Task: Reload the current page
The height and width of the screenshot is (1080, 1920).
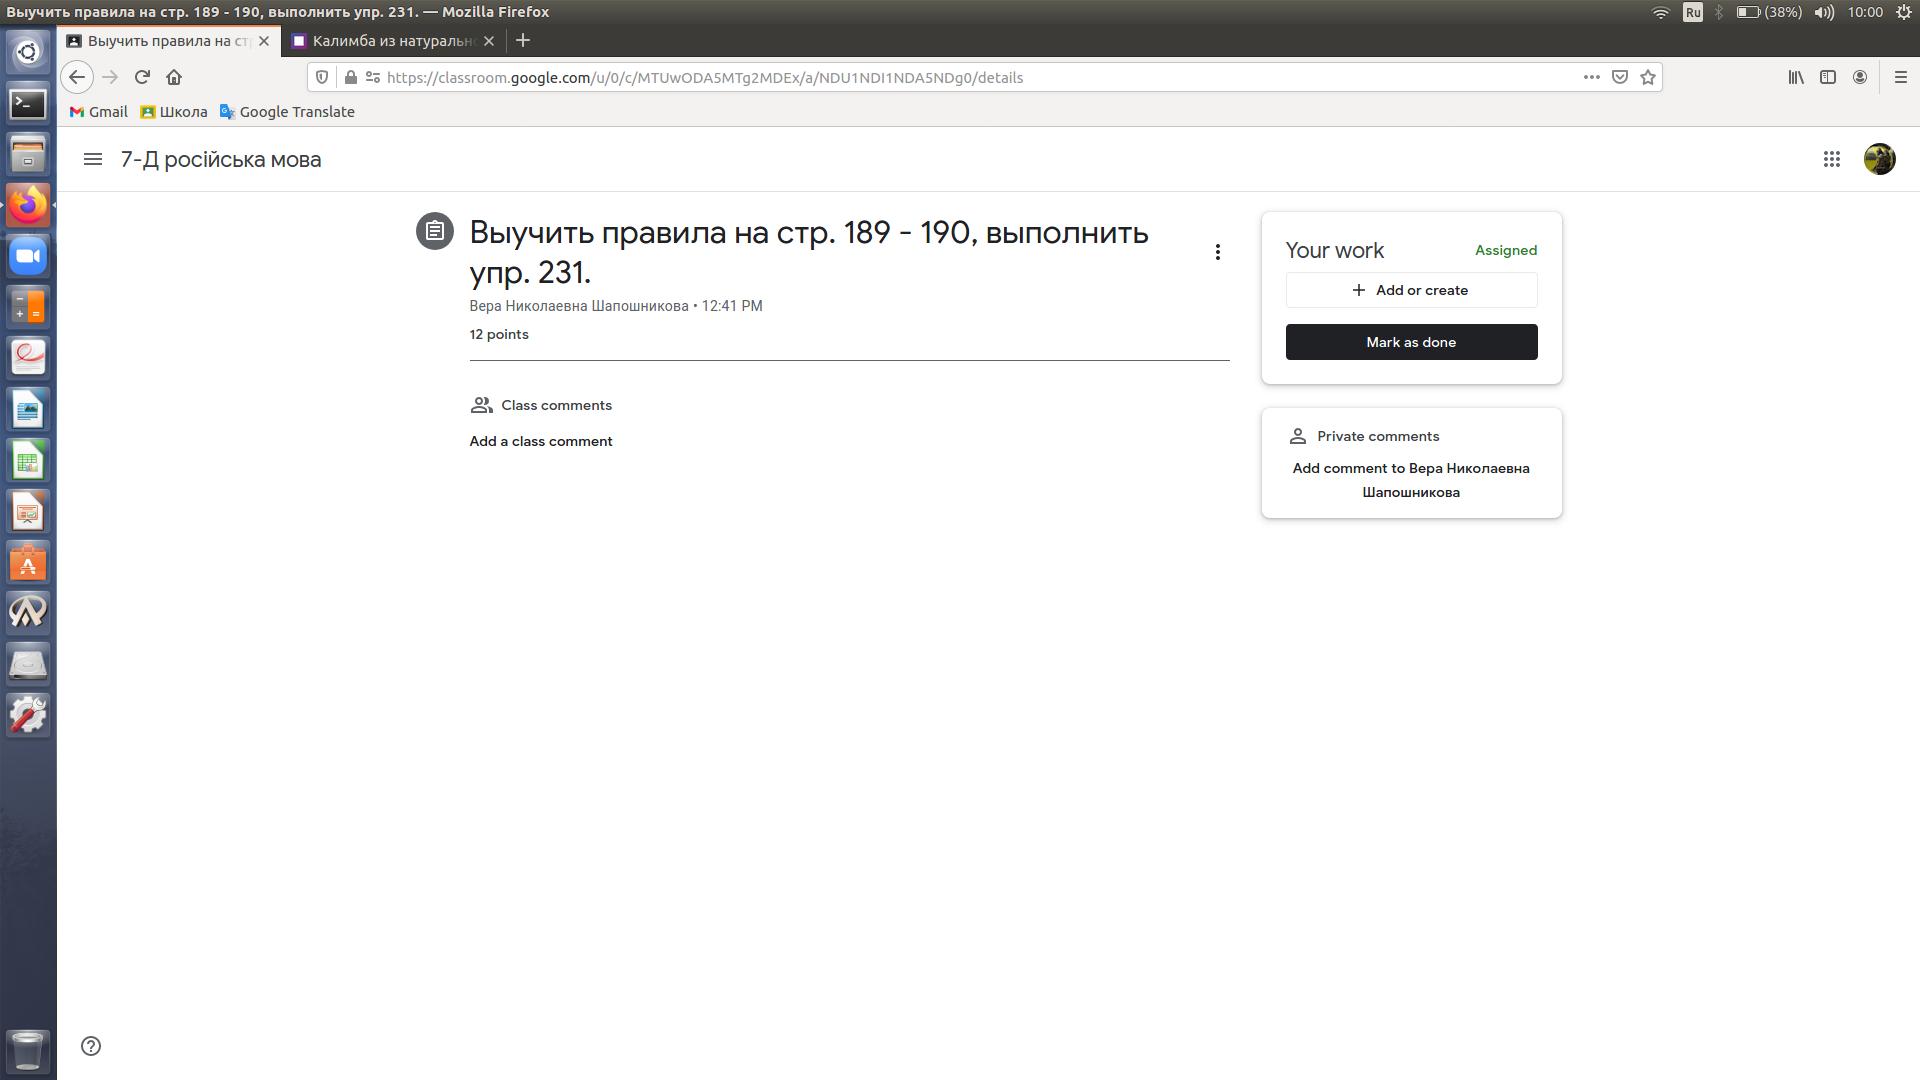Action: [x=142, y=77]
